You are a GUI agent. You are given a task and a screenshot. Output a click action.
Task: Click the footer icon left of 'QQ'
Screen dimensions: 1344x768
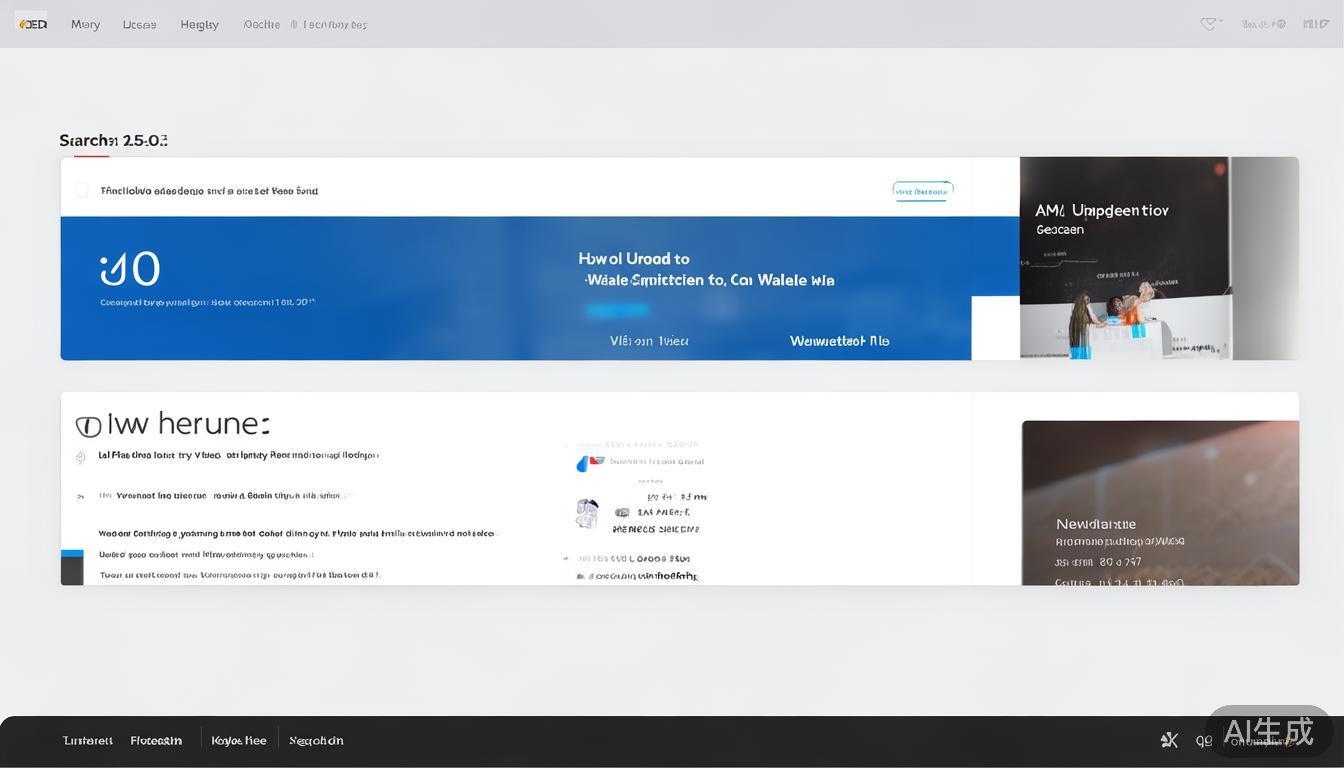coord(1169,740)
